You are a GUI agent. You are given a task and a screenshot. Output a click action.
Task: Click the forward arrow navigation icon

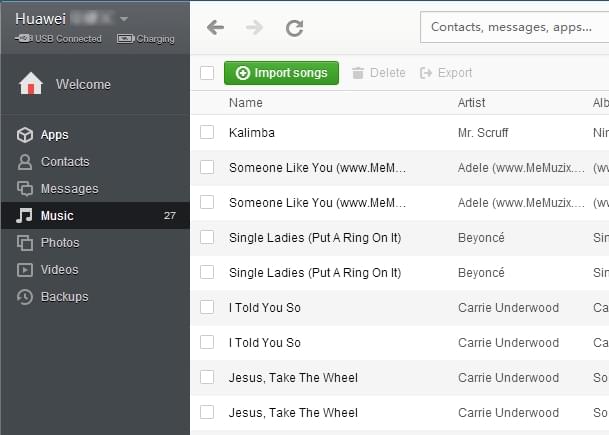click(x=254, y=28)
